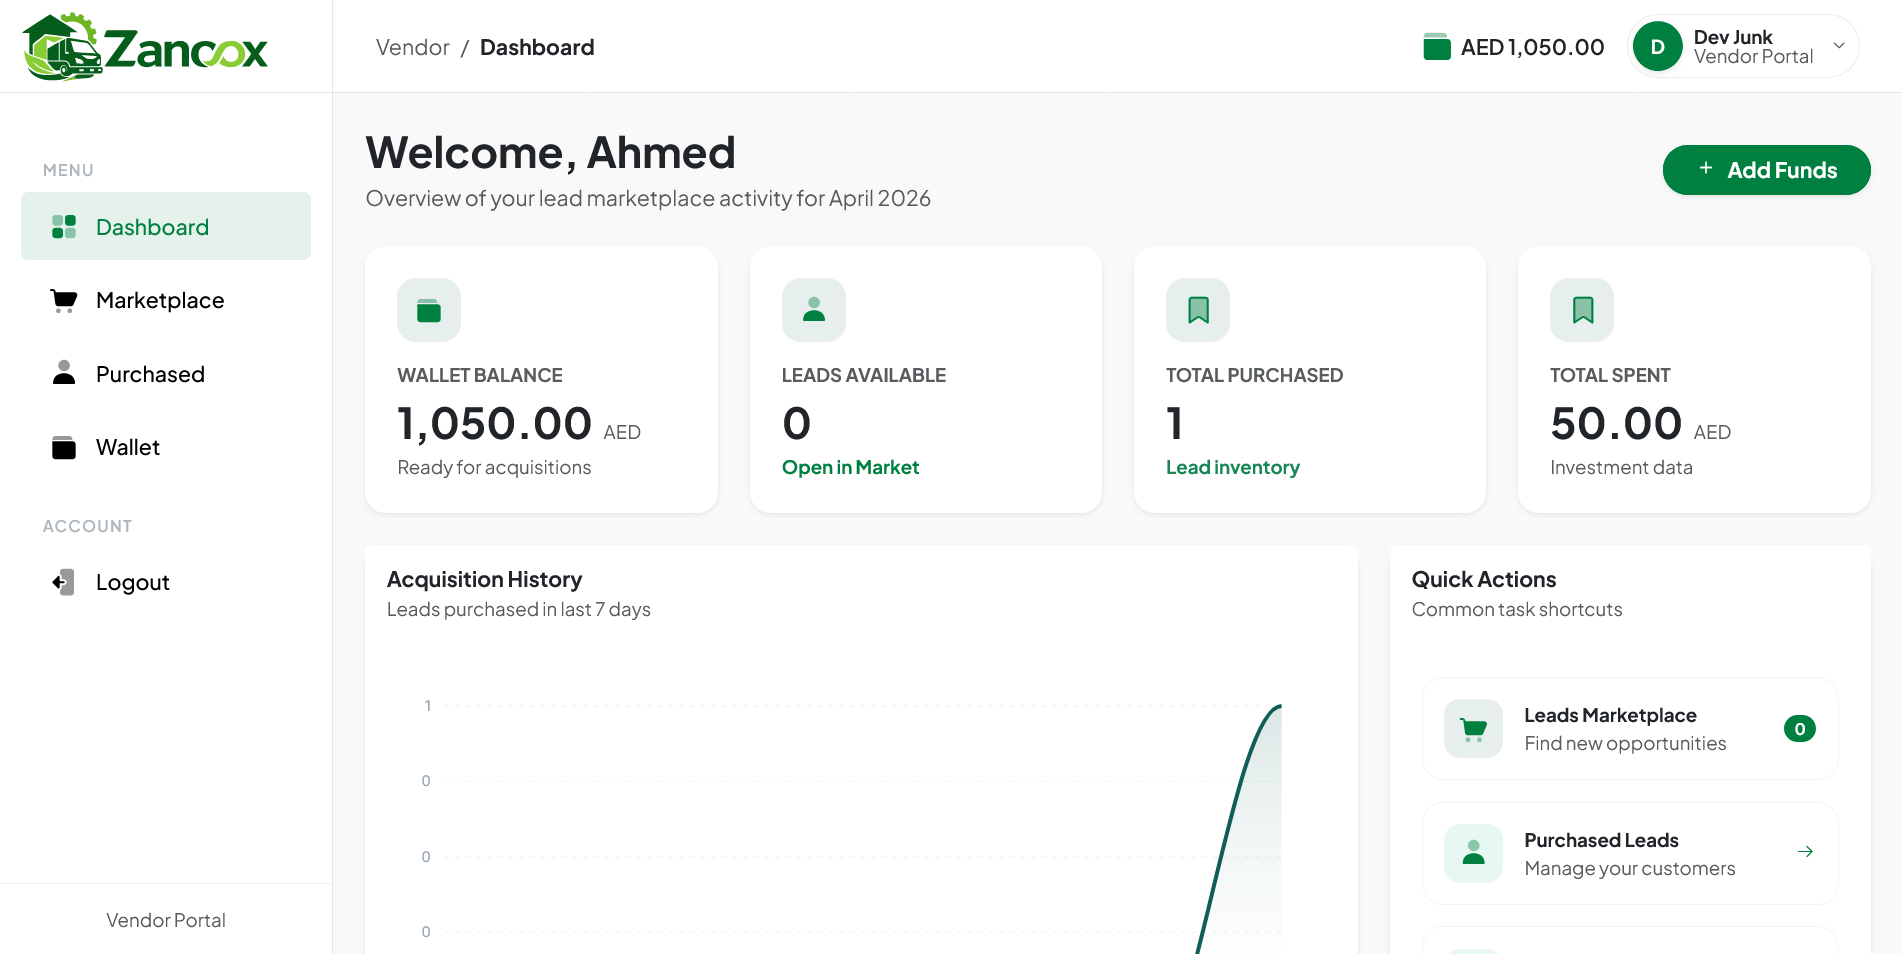The height and width of the screenshot is (954, 1902).
Task: Click the Dashboard breadcrumb text
Action: (537, 47)
